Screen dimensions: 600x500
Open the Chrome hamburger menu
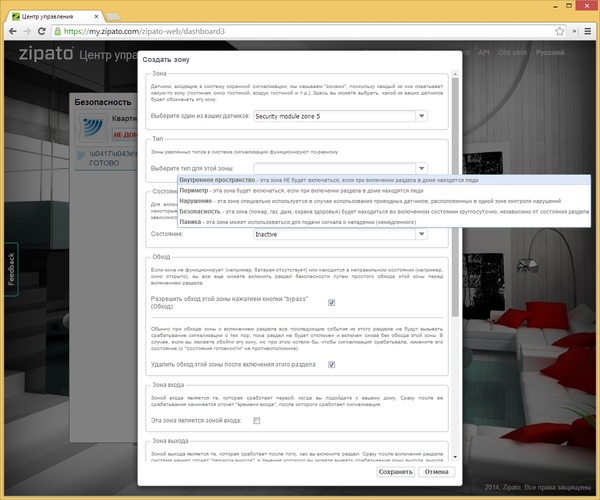[x=588, y=31]
